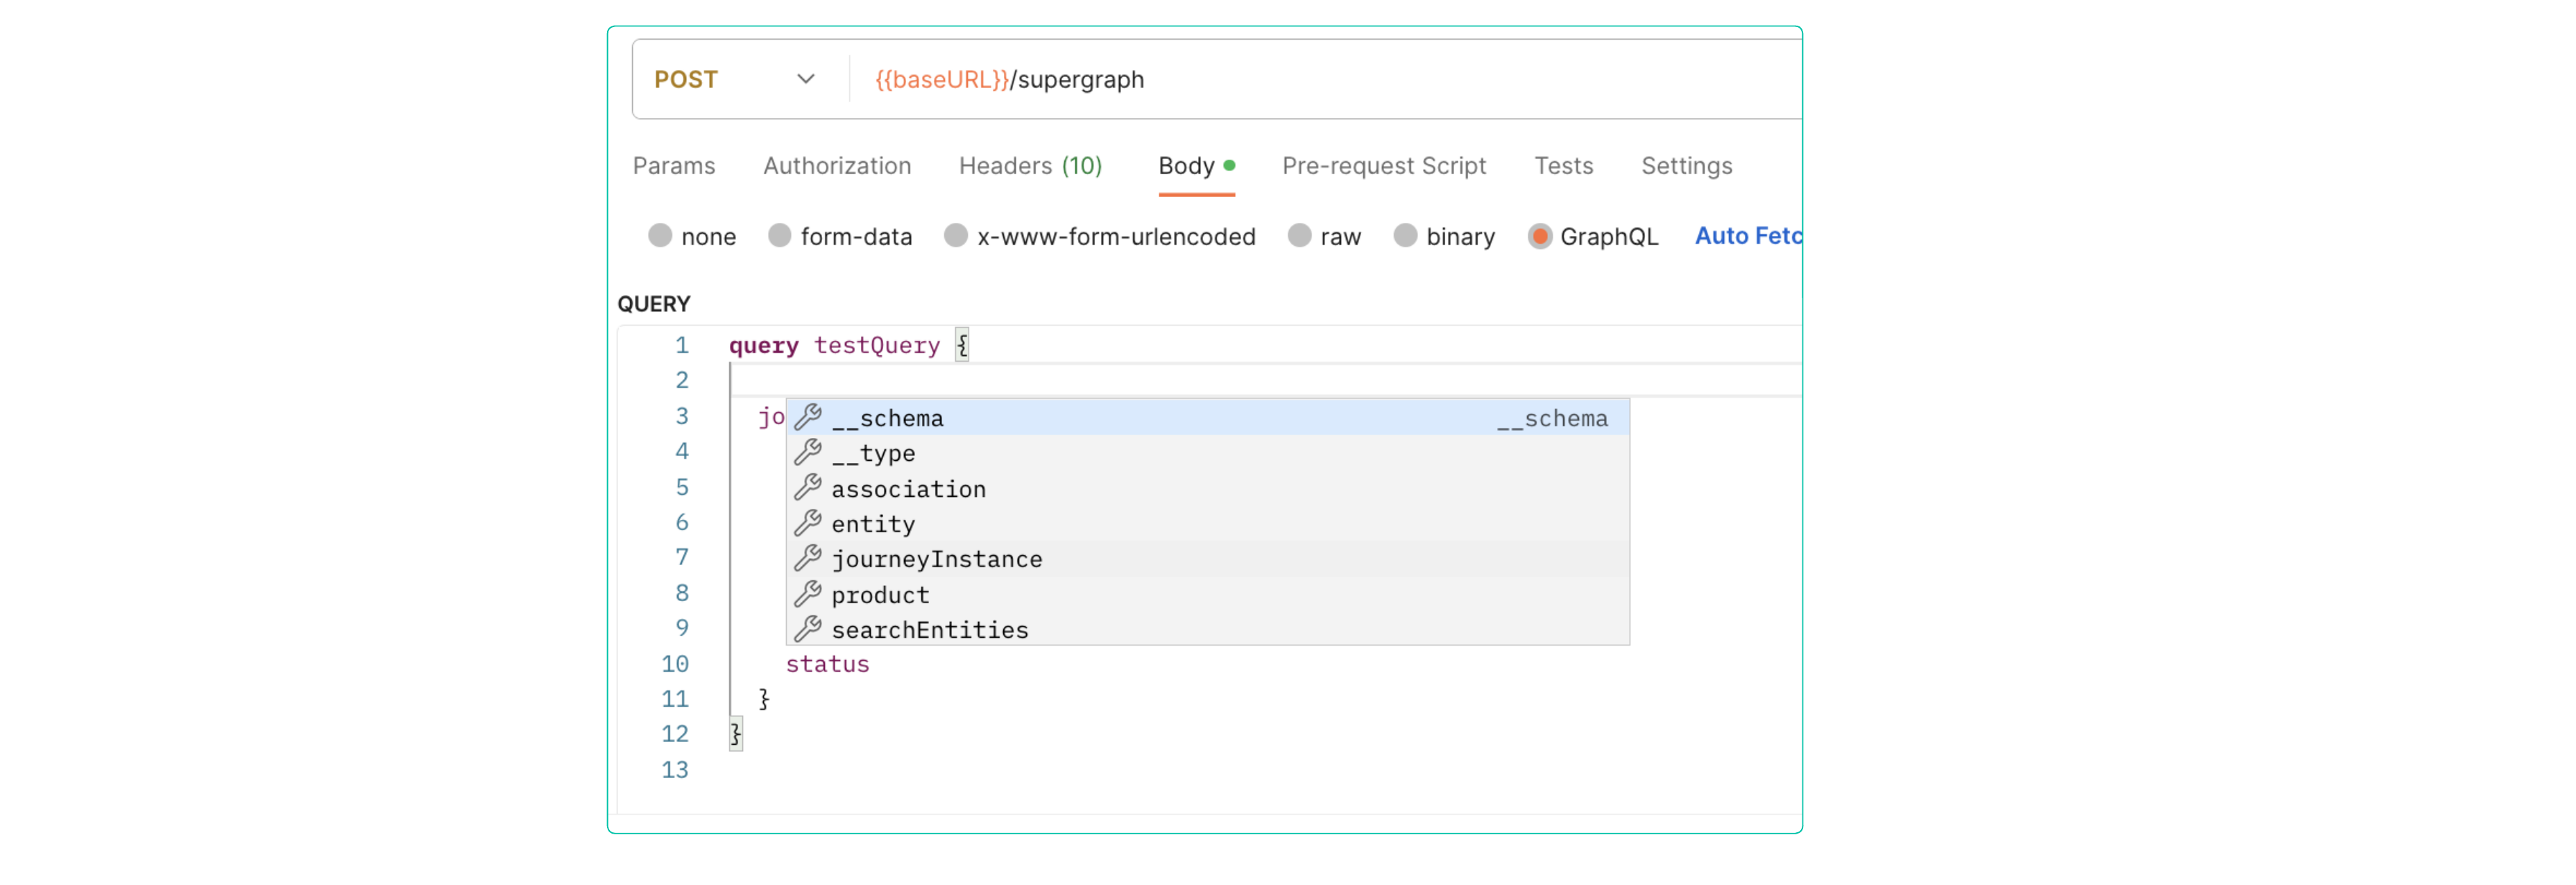Select the binary body radio button
Viewport: 2576px width, 885px height.
pyautogui.click(x=1405, y=236)
